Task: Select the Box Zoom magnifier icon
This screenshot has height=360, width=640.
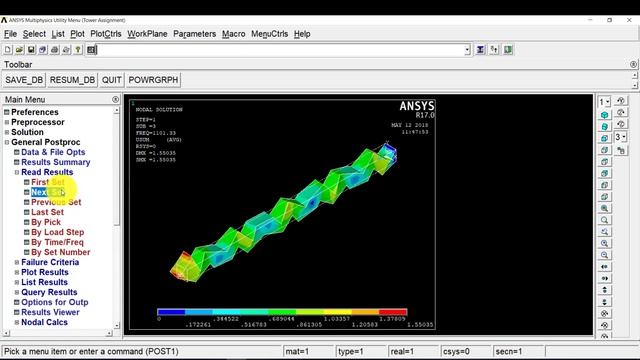Action: 604,220
